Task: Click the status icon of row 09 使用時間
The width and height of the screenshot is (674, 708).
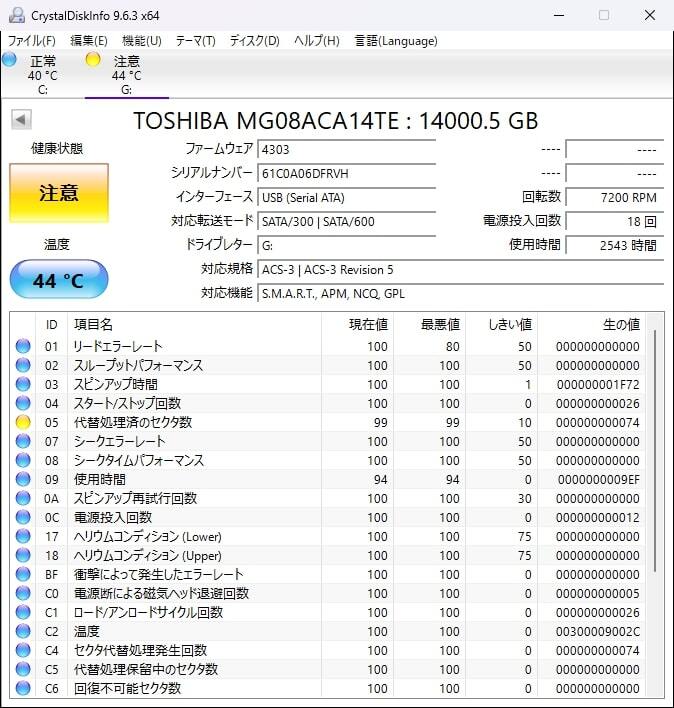Action: pyautogui.click(x=23, y=479)
